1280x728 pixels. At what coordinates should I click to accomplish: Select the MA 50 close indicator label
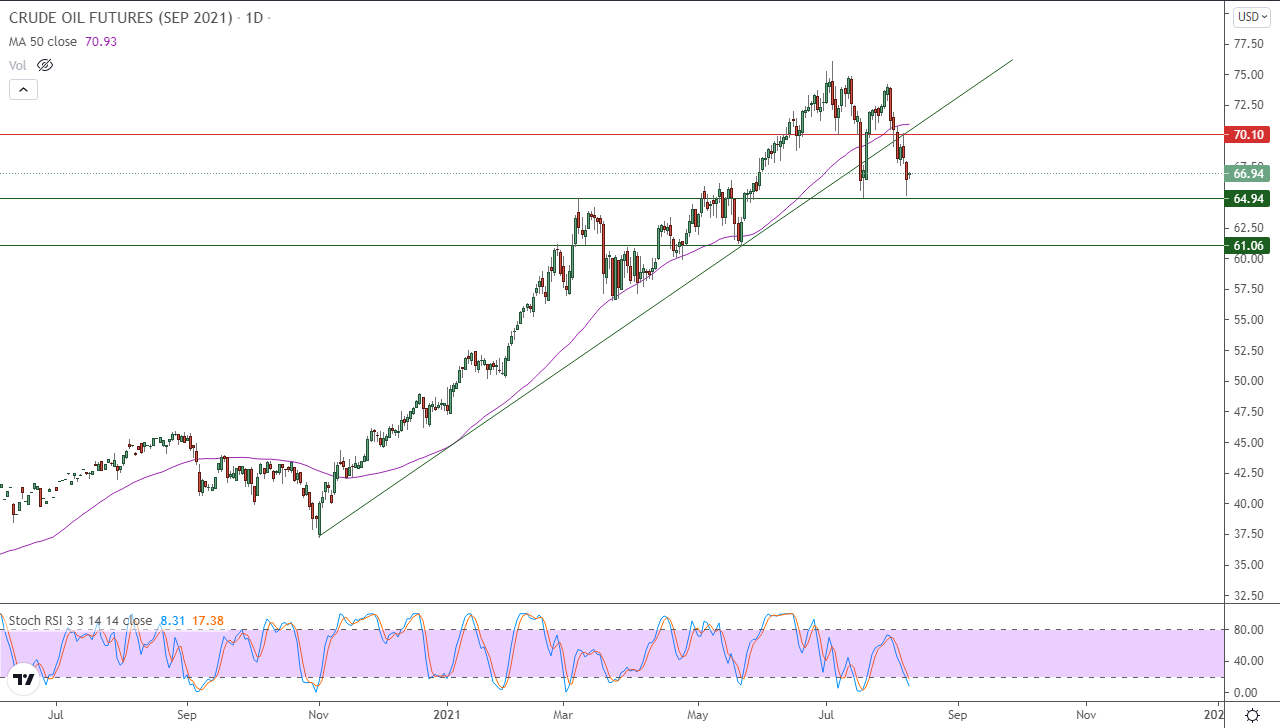[x=43, y=41]
